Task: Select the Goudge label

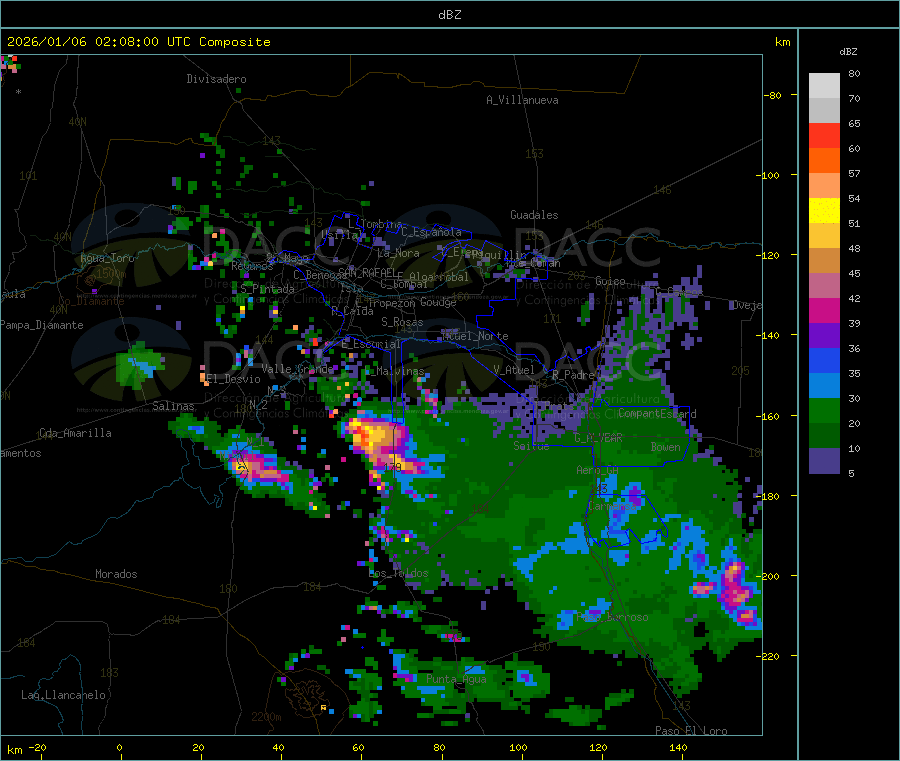Action: (x=438, y=302)
